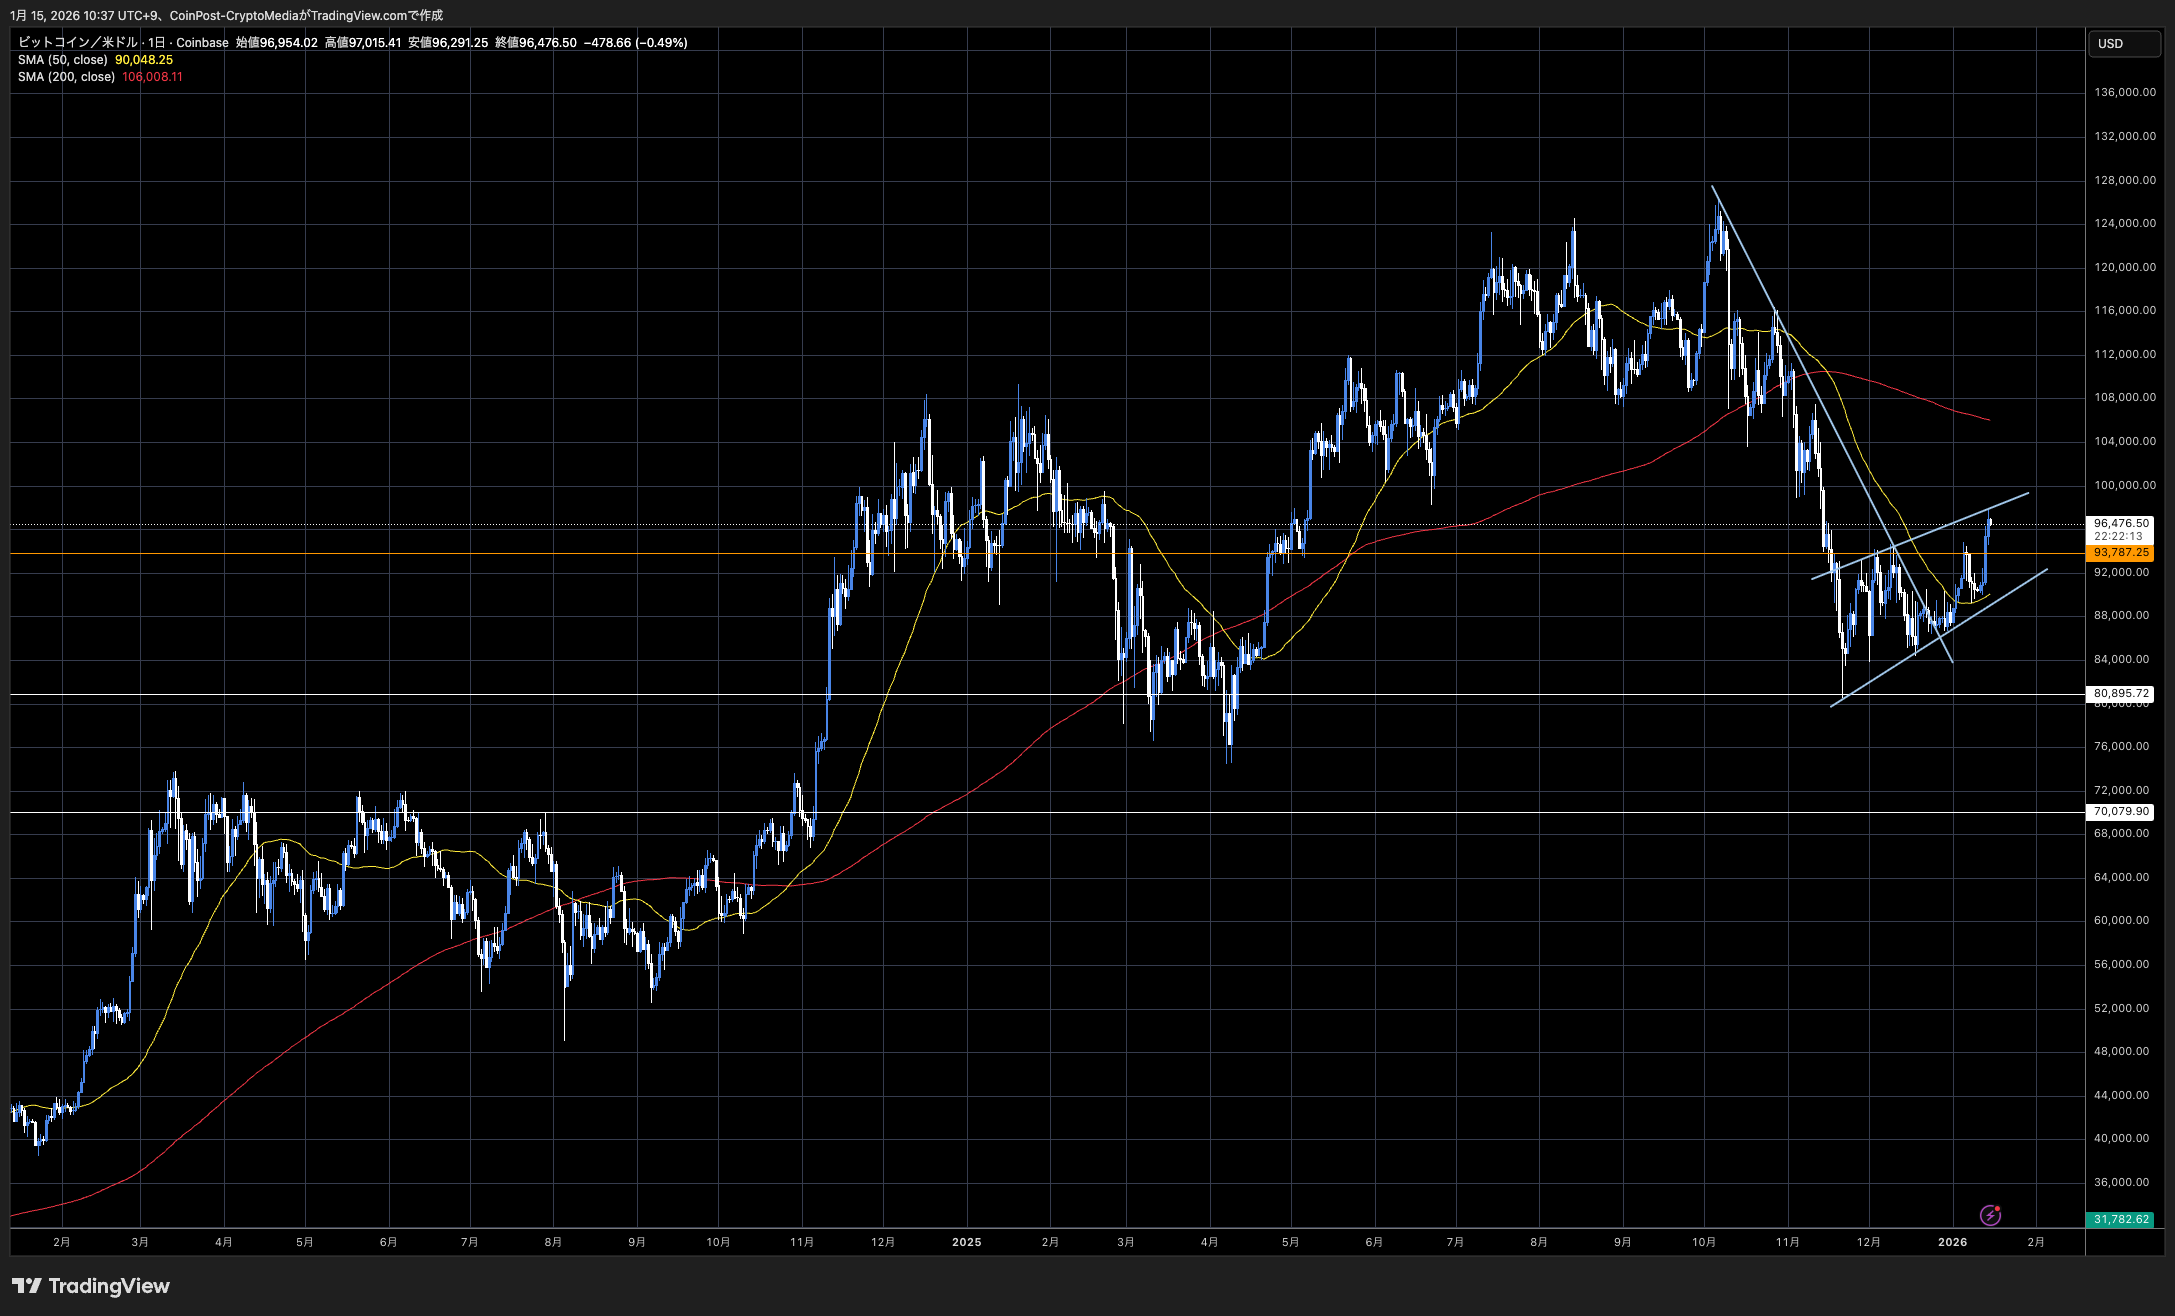The width and height of the screenshot is (2175, 1316).
Task: Click the 80,895.72 horizontal line price tag
Action: click(x=2121, y=693)
